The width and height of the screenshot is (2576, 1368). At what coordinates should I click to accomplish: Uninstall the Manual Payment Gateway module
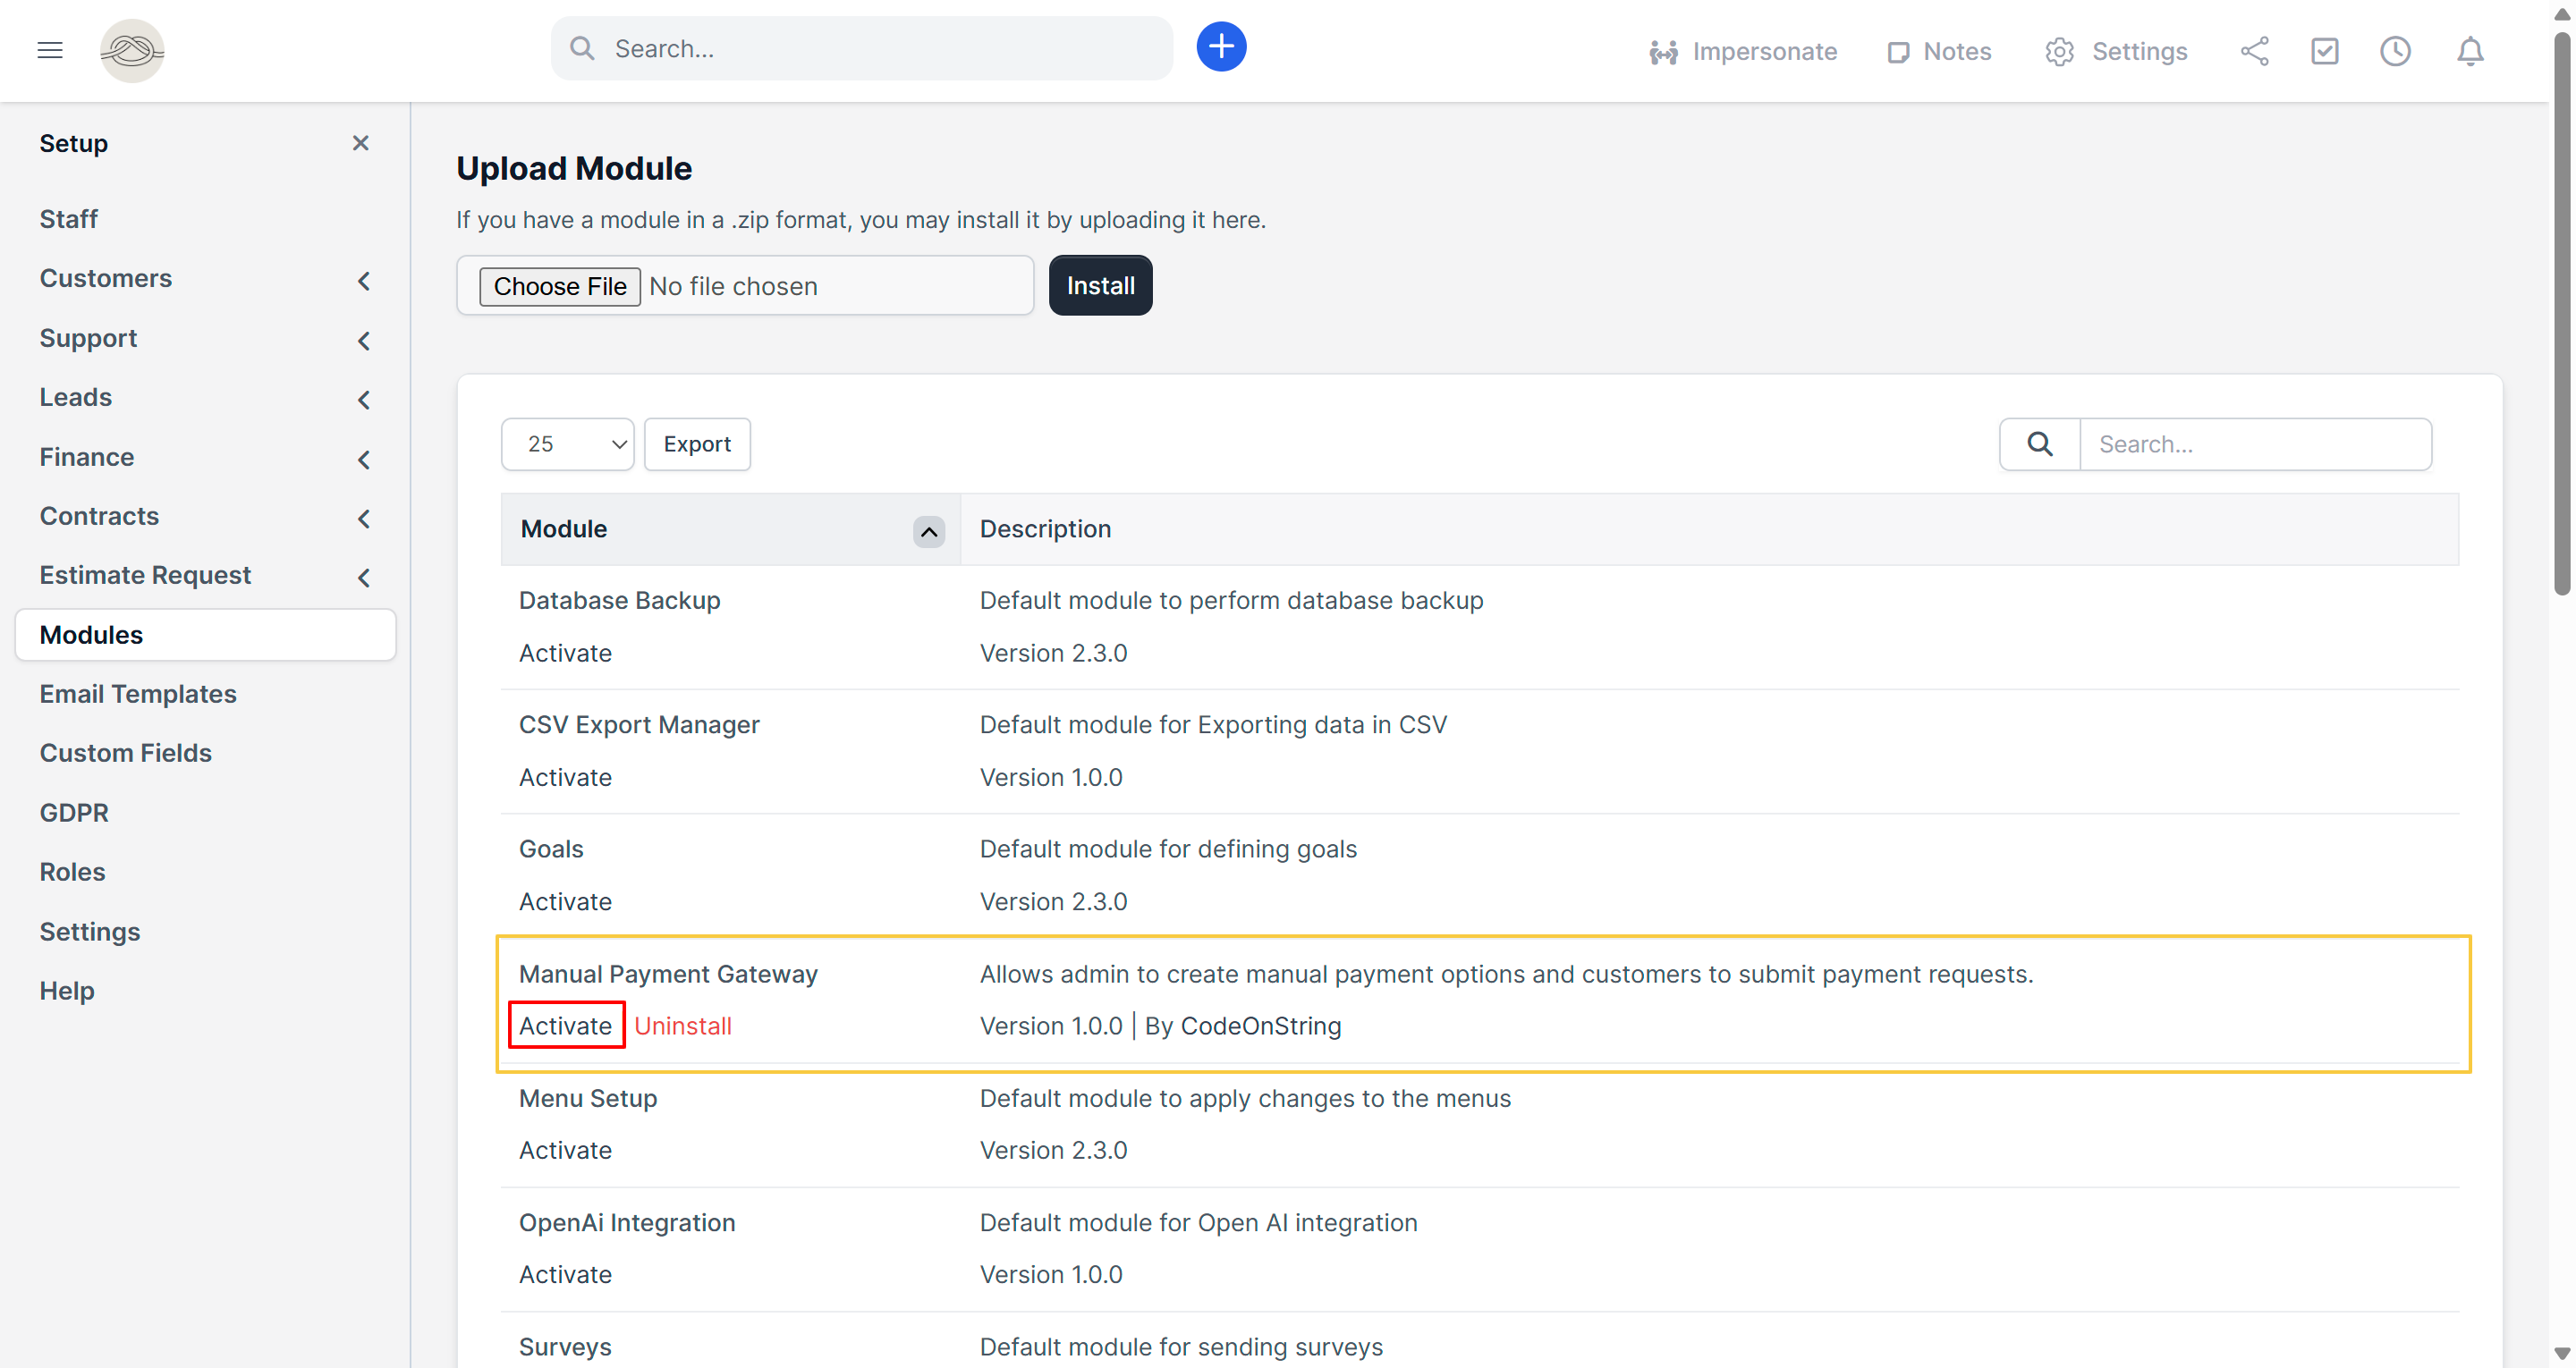coord(683,1026)
